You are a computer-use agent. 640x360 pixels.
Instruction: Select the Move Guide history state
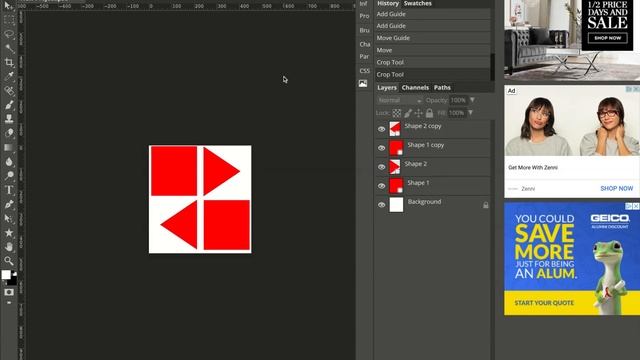pos(433,38)
